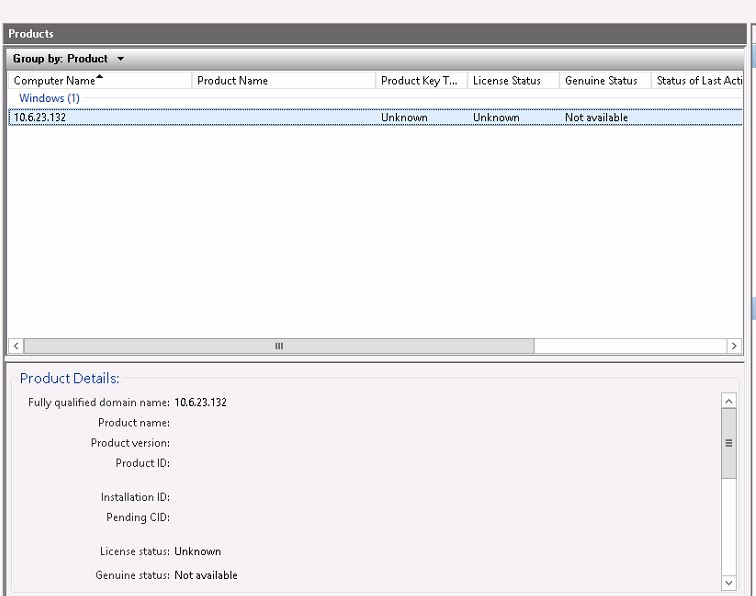Click the Genuine Status column header
Image resolution: width=756 pixels, height=596 pixels.
click(603, 81)
